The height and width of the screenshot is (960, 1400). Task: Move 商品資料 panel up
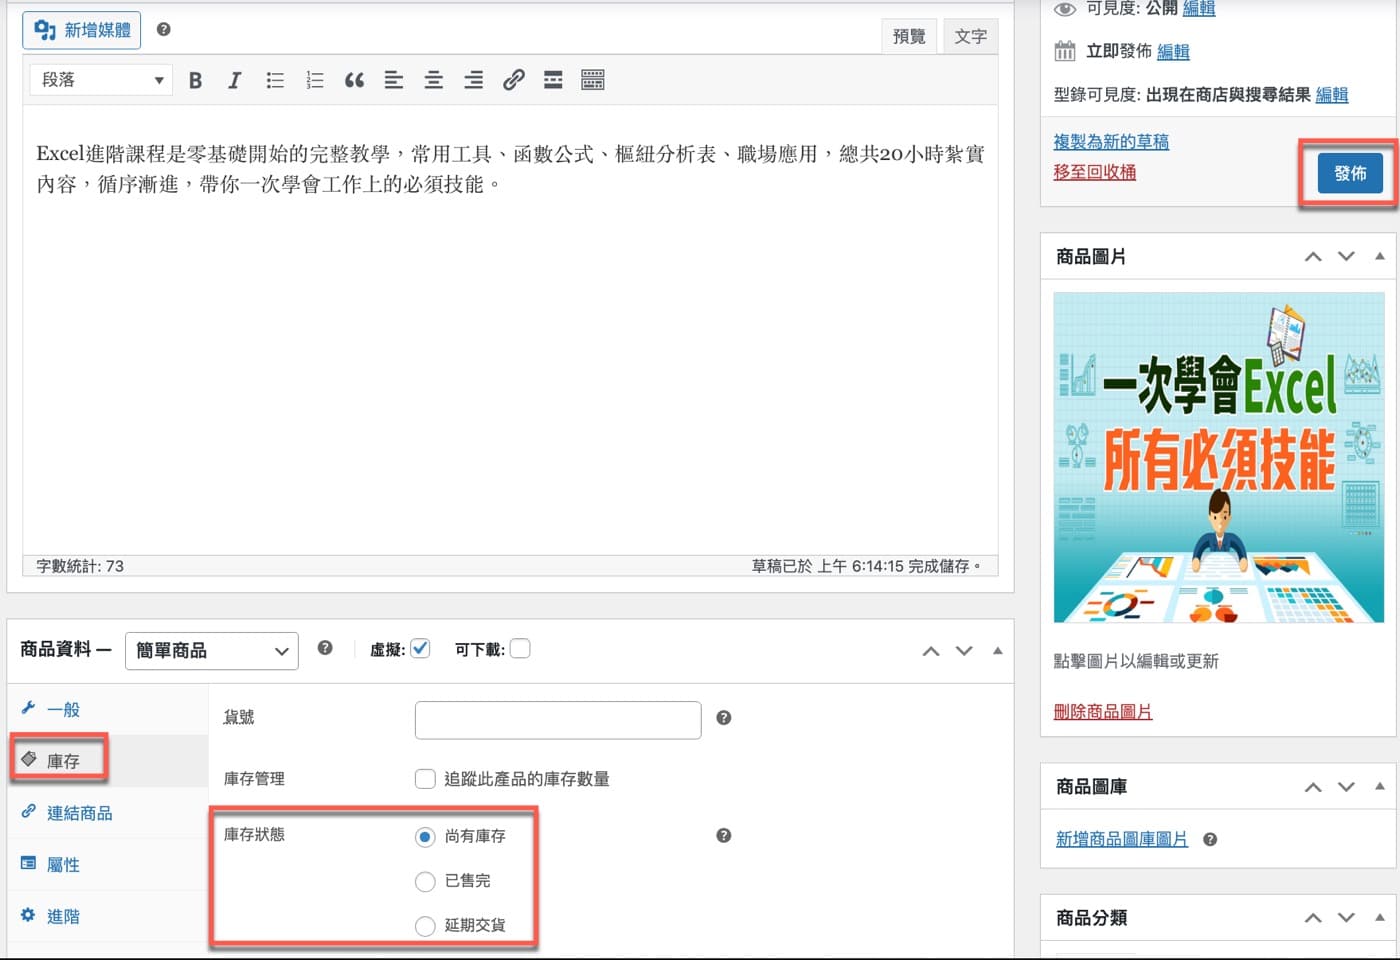pos(931,651)
